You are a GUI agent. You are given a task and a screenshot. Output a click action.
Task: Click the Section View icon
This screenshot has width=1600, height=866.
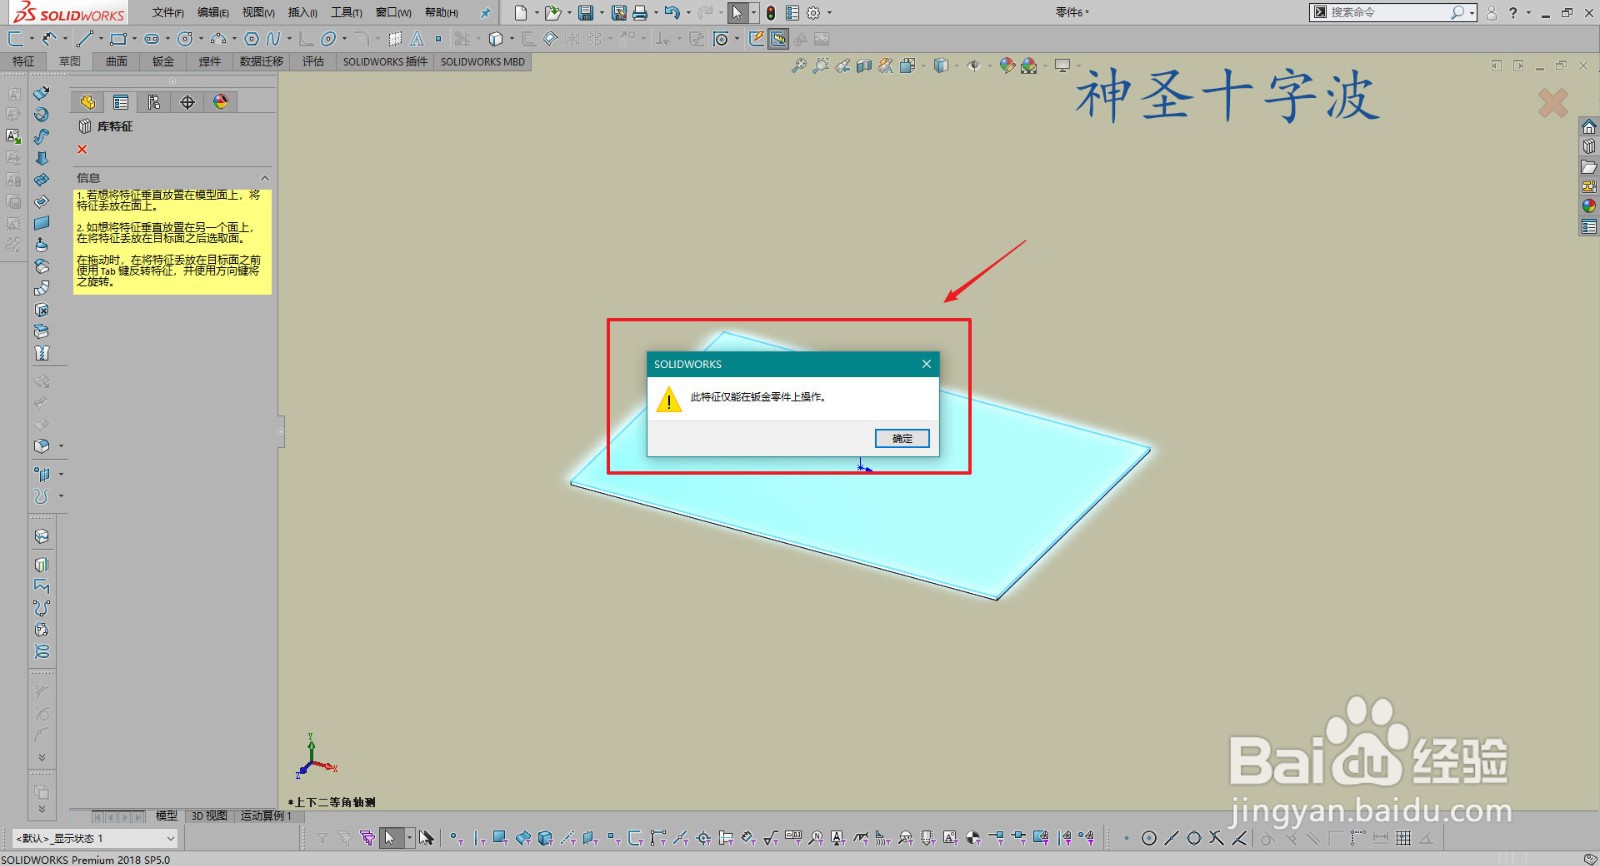click(864, 66)
